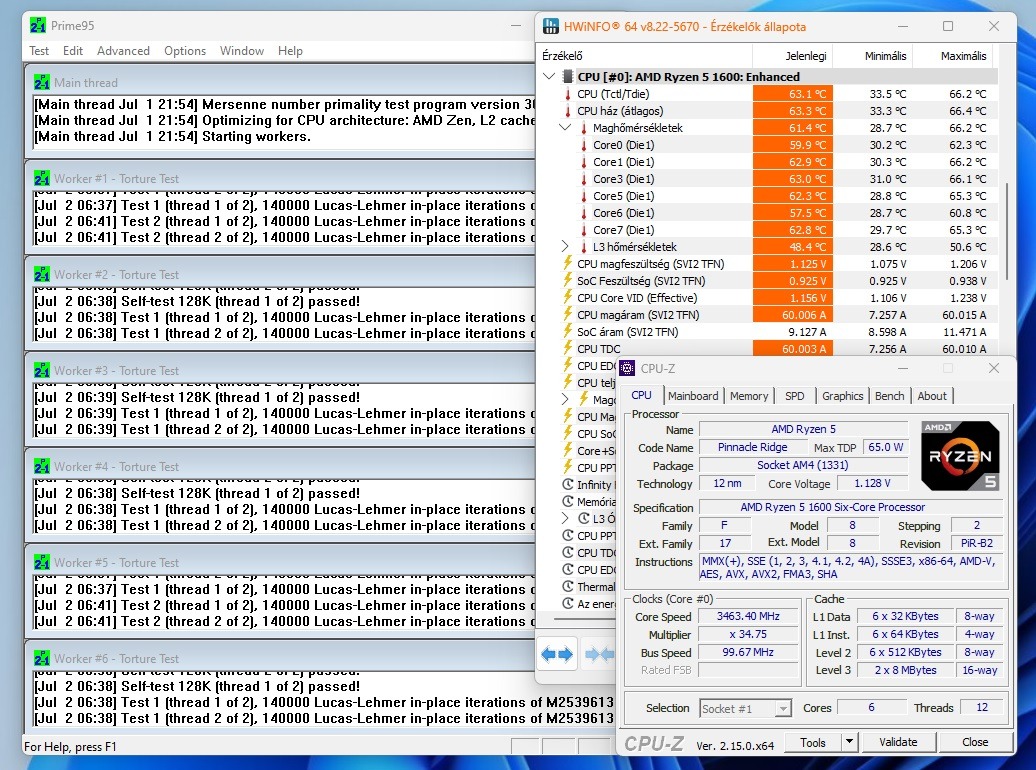Click the clock icon beside Thermal row in HWiNFO
Image resolution: width=1036 pixels, height=770 pixels.
568,586
